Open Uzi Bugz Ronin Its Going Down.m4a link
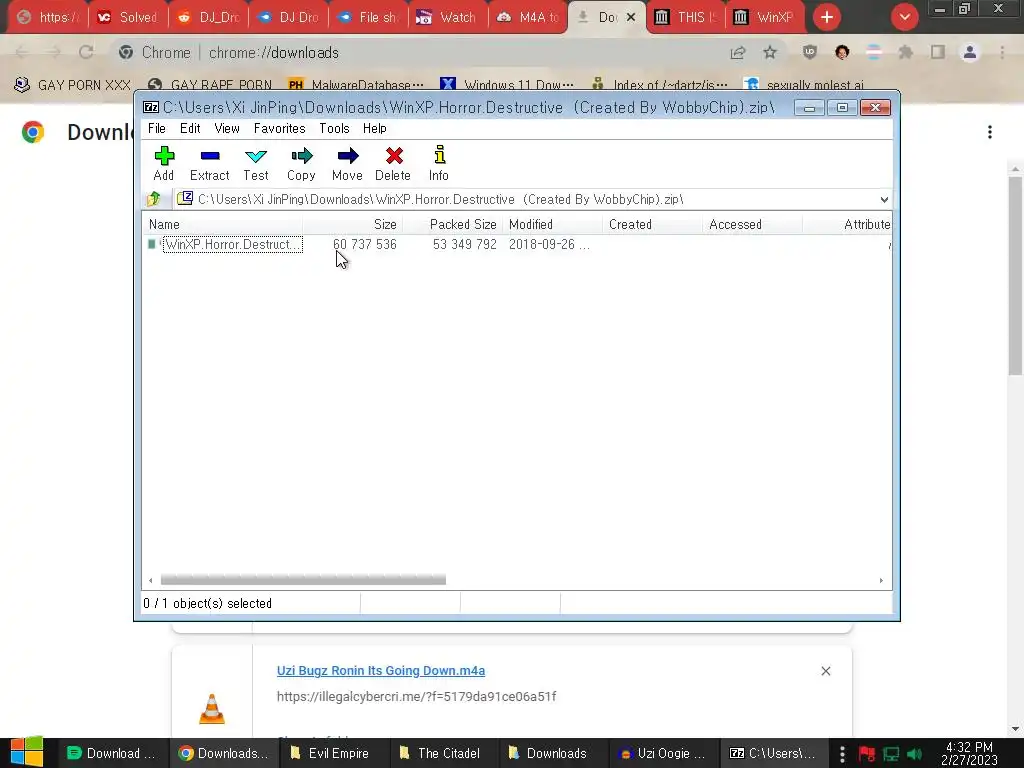 [381, 671]
